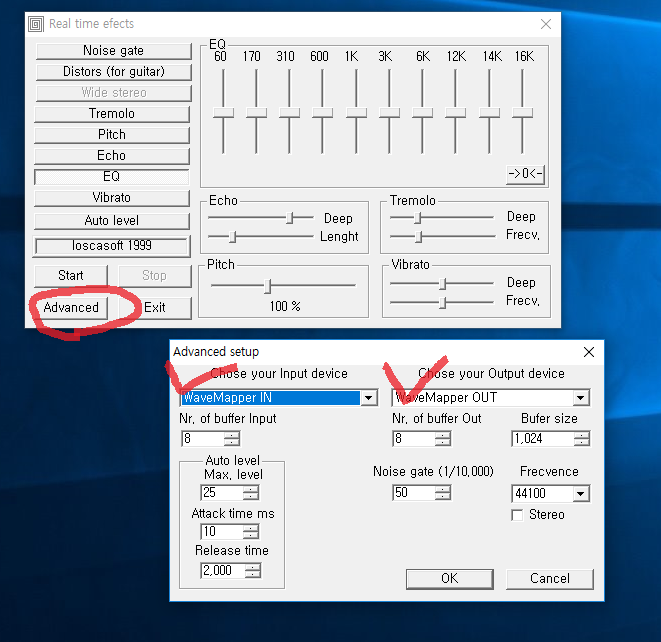661x642 pixels.
Task: Cancel the Advanced setup dialog
Action: coord(549,578)
